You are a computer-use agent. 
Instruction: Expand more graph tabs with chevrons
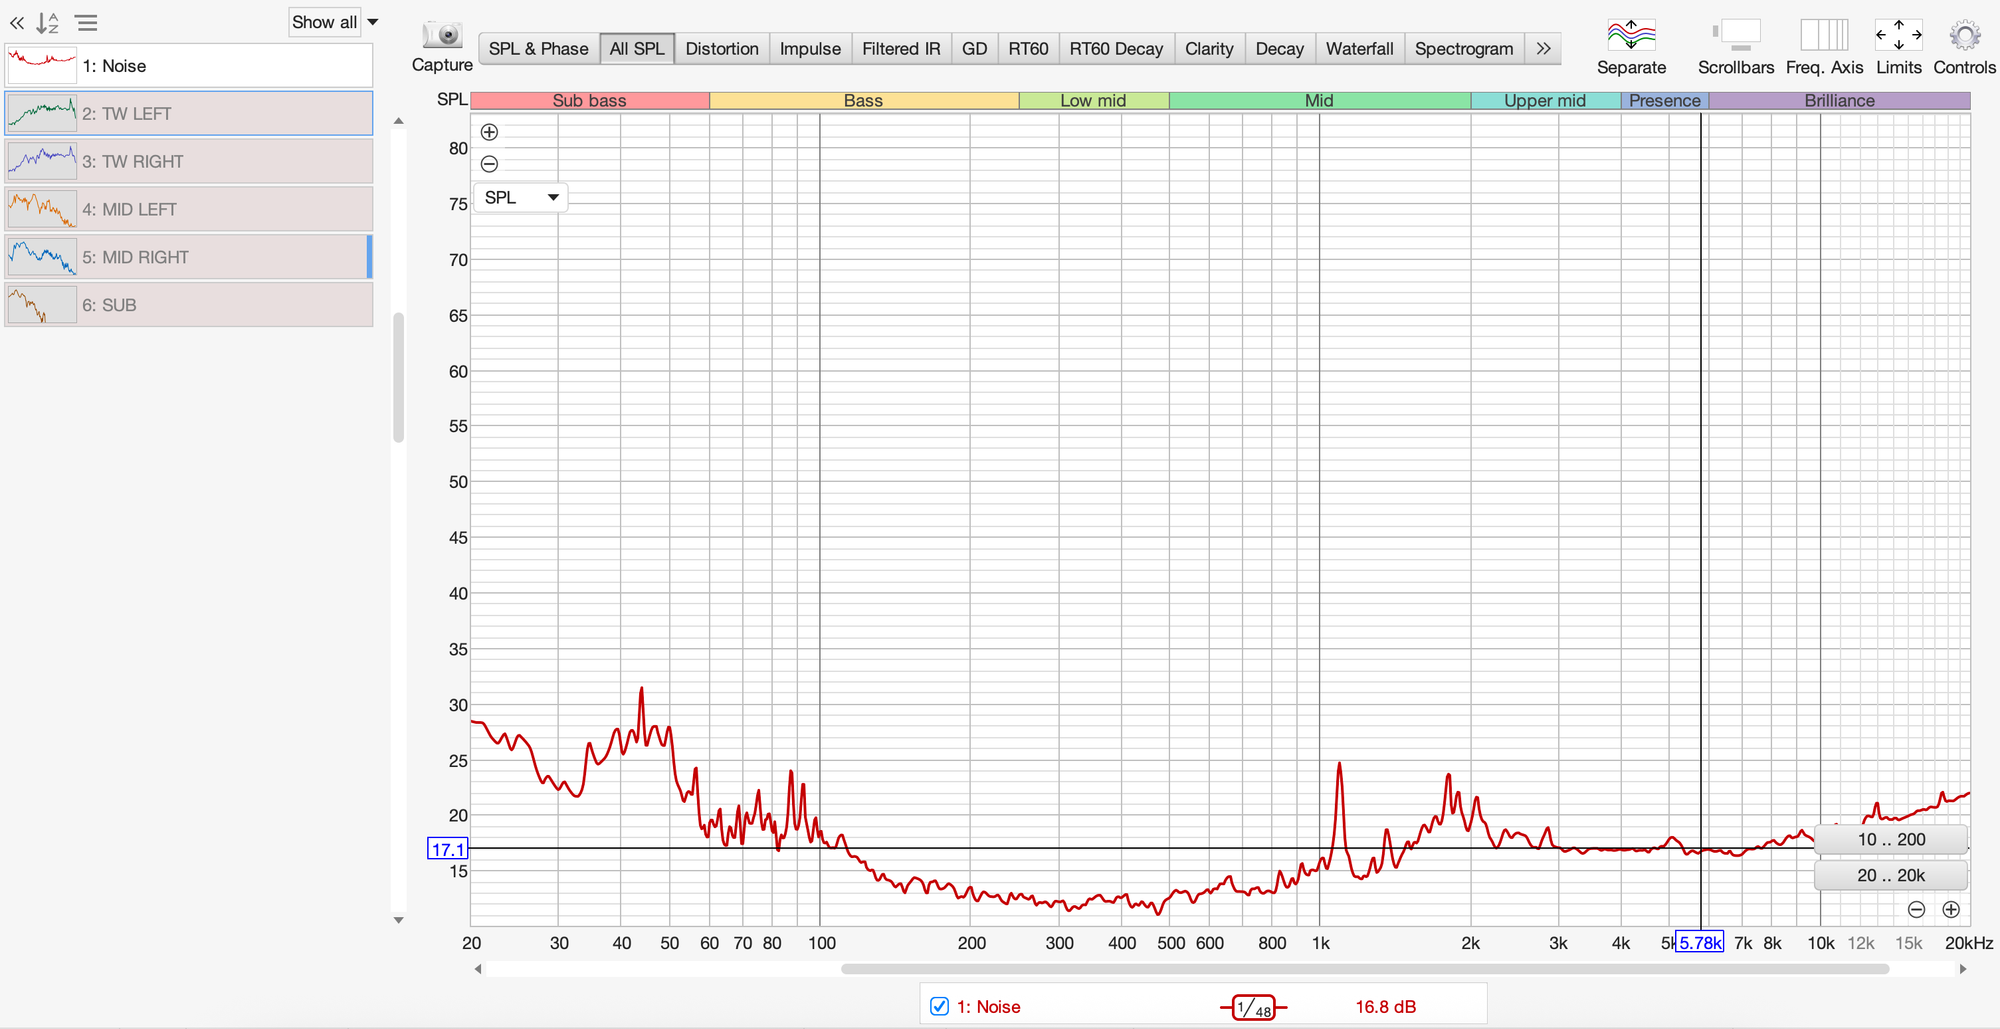pos(1543,49)
